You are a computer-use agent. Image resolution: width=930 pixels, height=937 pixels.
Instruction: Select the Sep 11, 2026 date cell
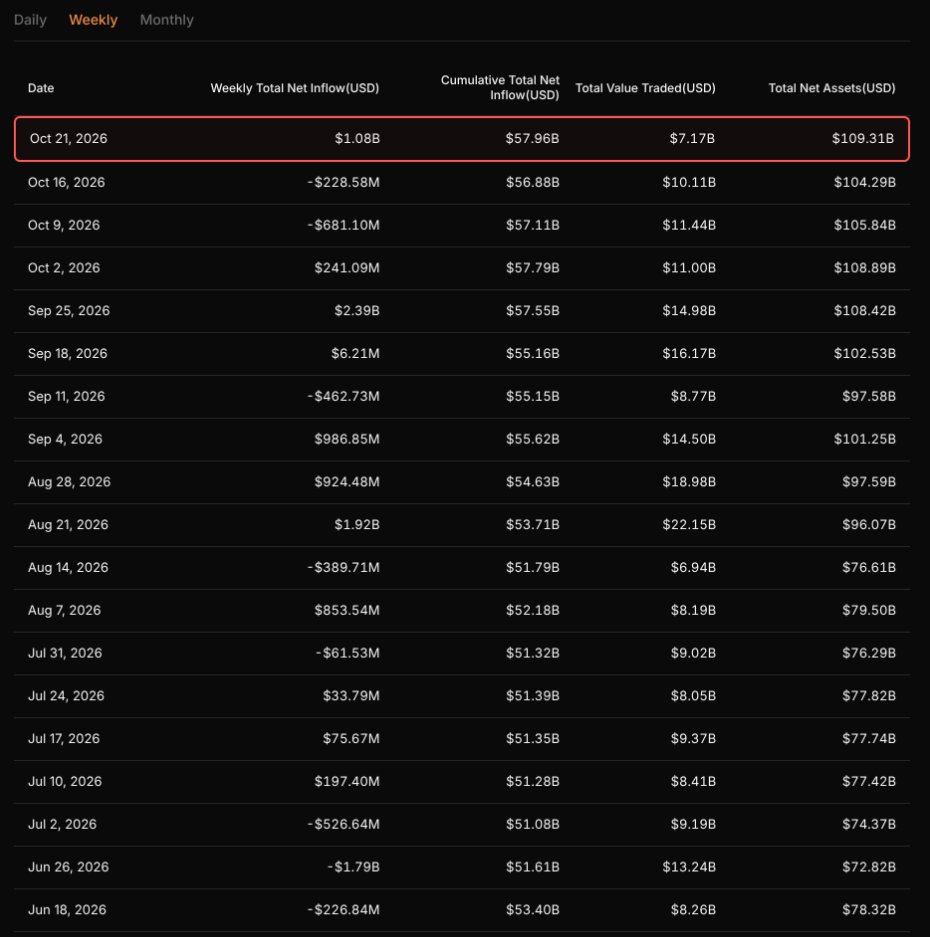pos(66,396)
